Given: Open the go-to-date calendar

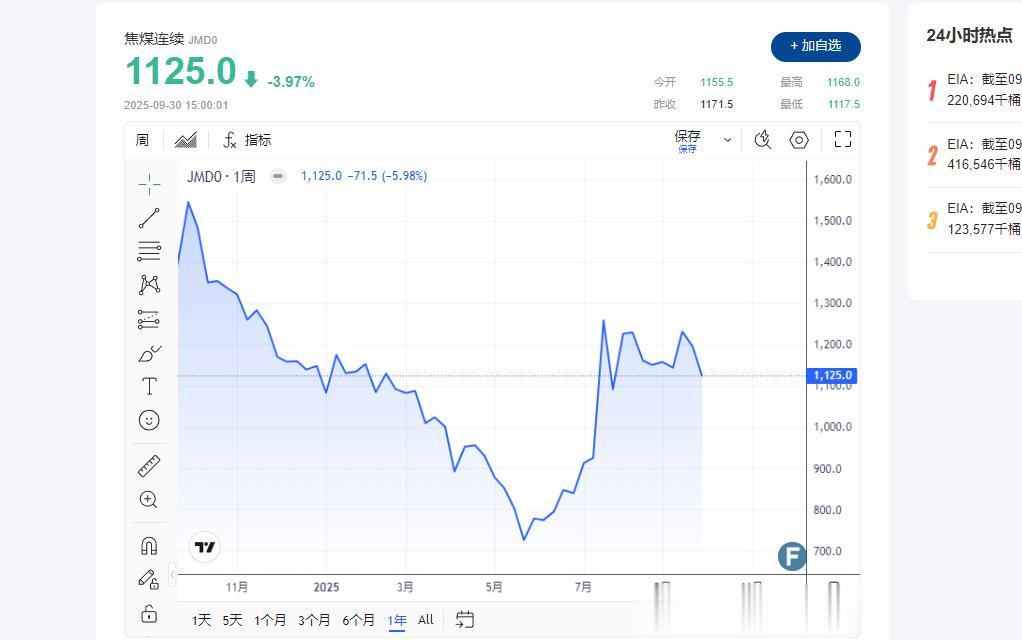Looking at the screenshot, I should point(464,620).
